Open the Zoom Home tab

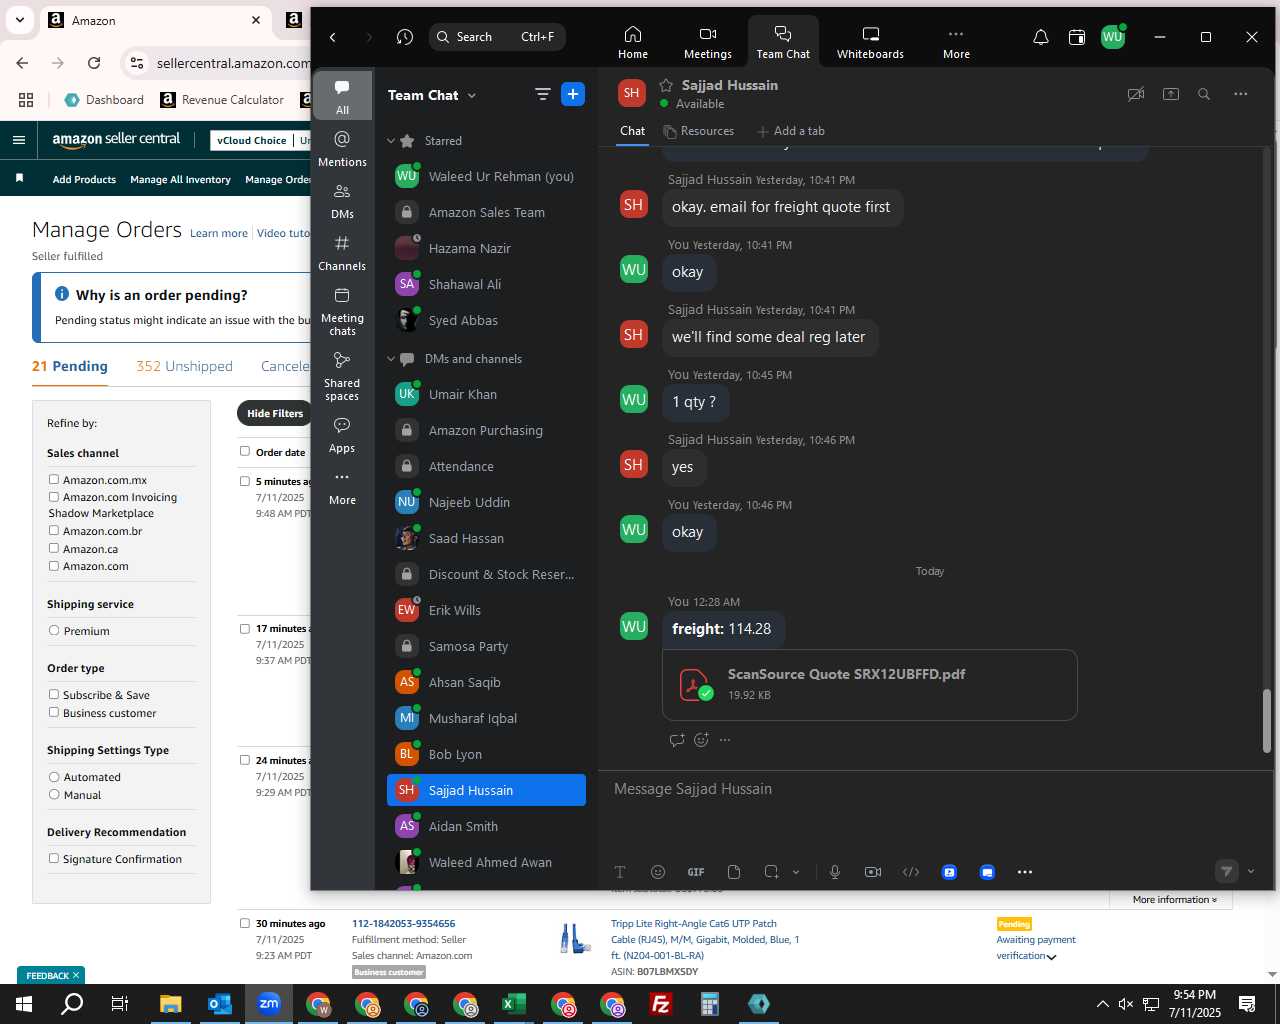(x=632, y=42)
